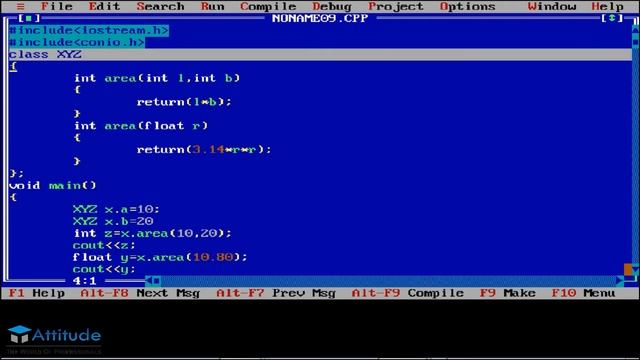Click the 'void main()' line
Viewport: 640px width, 360px height.
coord(53,186)
